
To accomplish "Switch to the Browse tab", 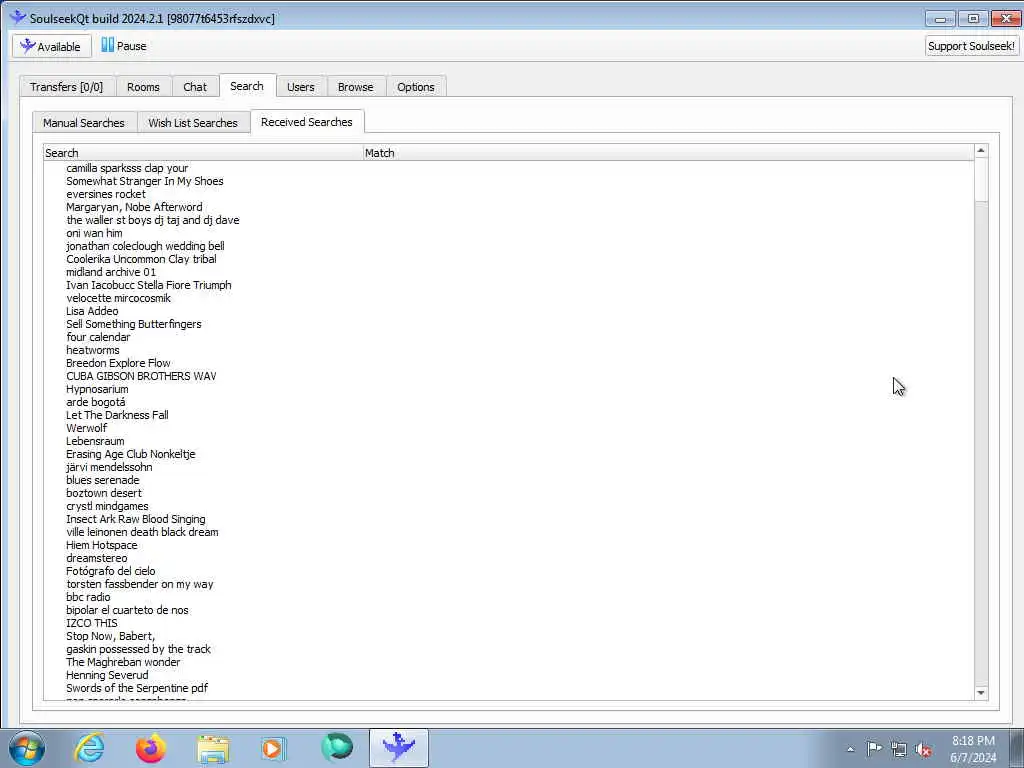I will point(355,87).
